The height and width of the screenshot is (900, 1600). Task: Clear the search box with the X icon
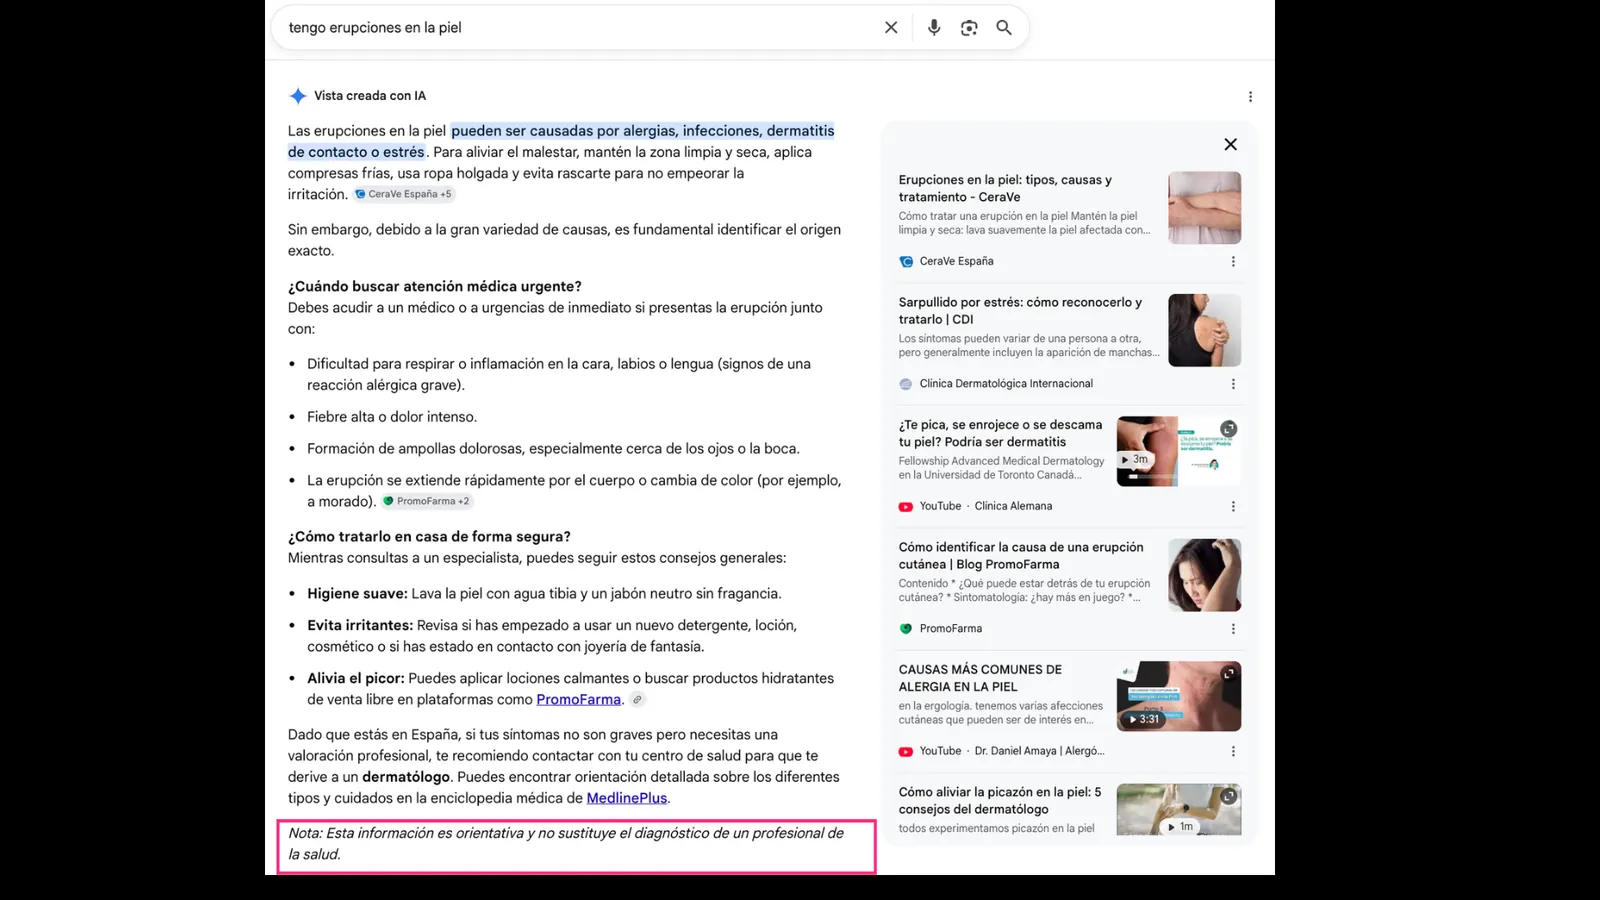[x=891, y=28]
